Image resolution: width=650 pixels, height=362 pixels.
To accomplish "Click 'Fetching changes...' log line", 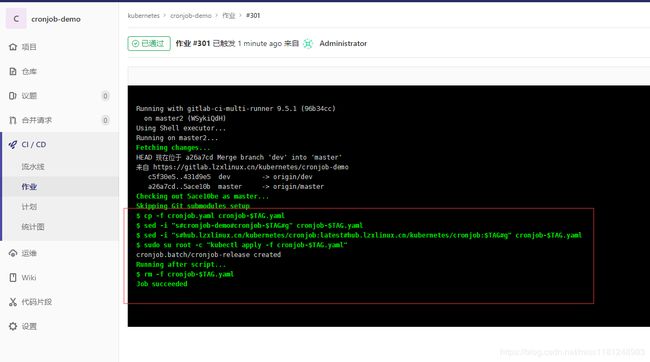I will [x=173, y=148].
